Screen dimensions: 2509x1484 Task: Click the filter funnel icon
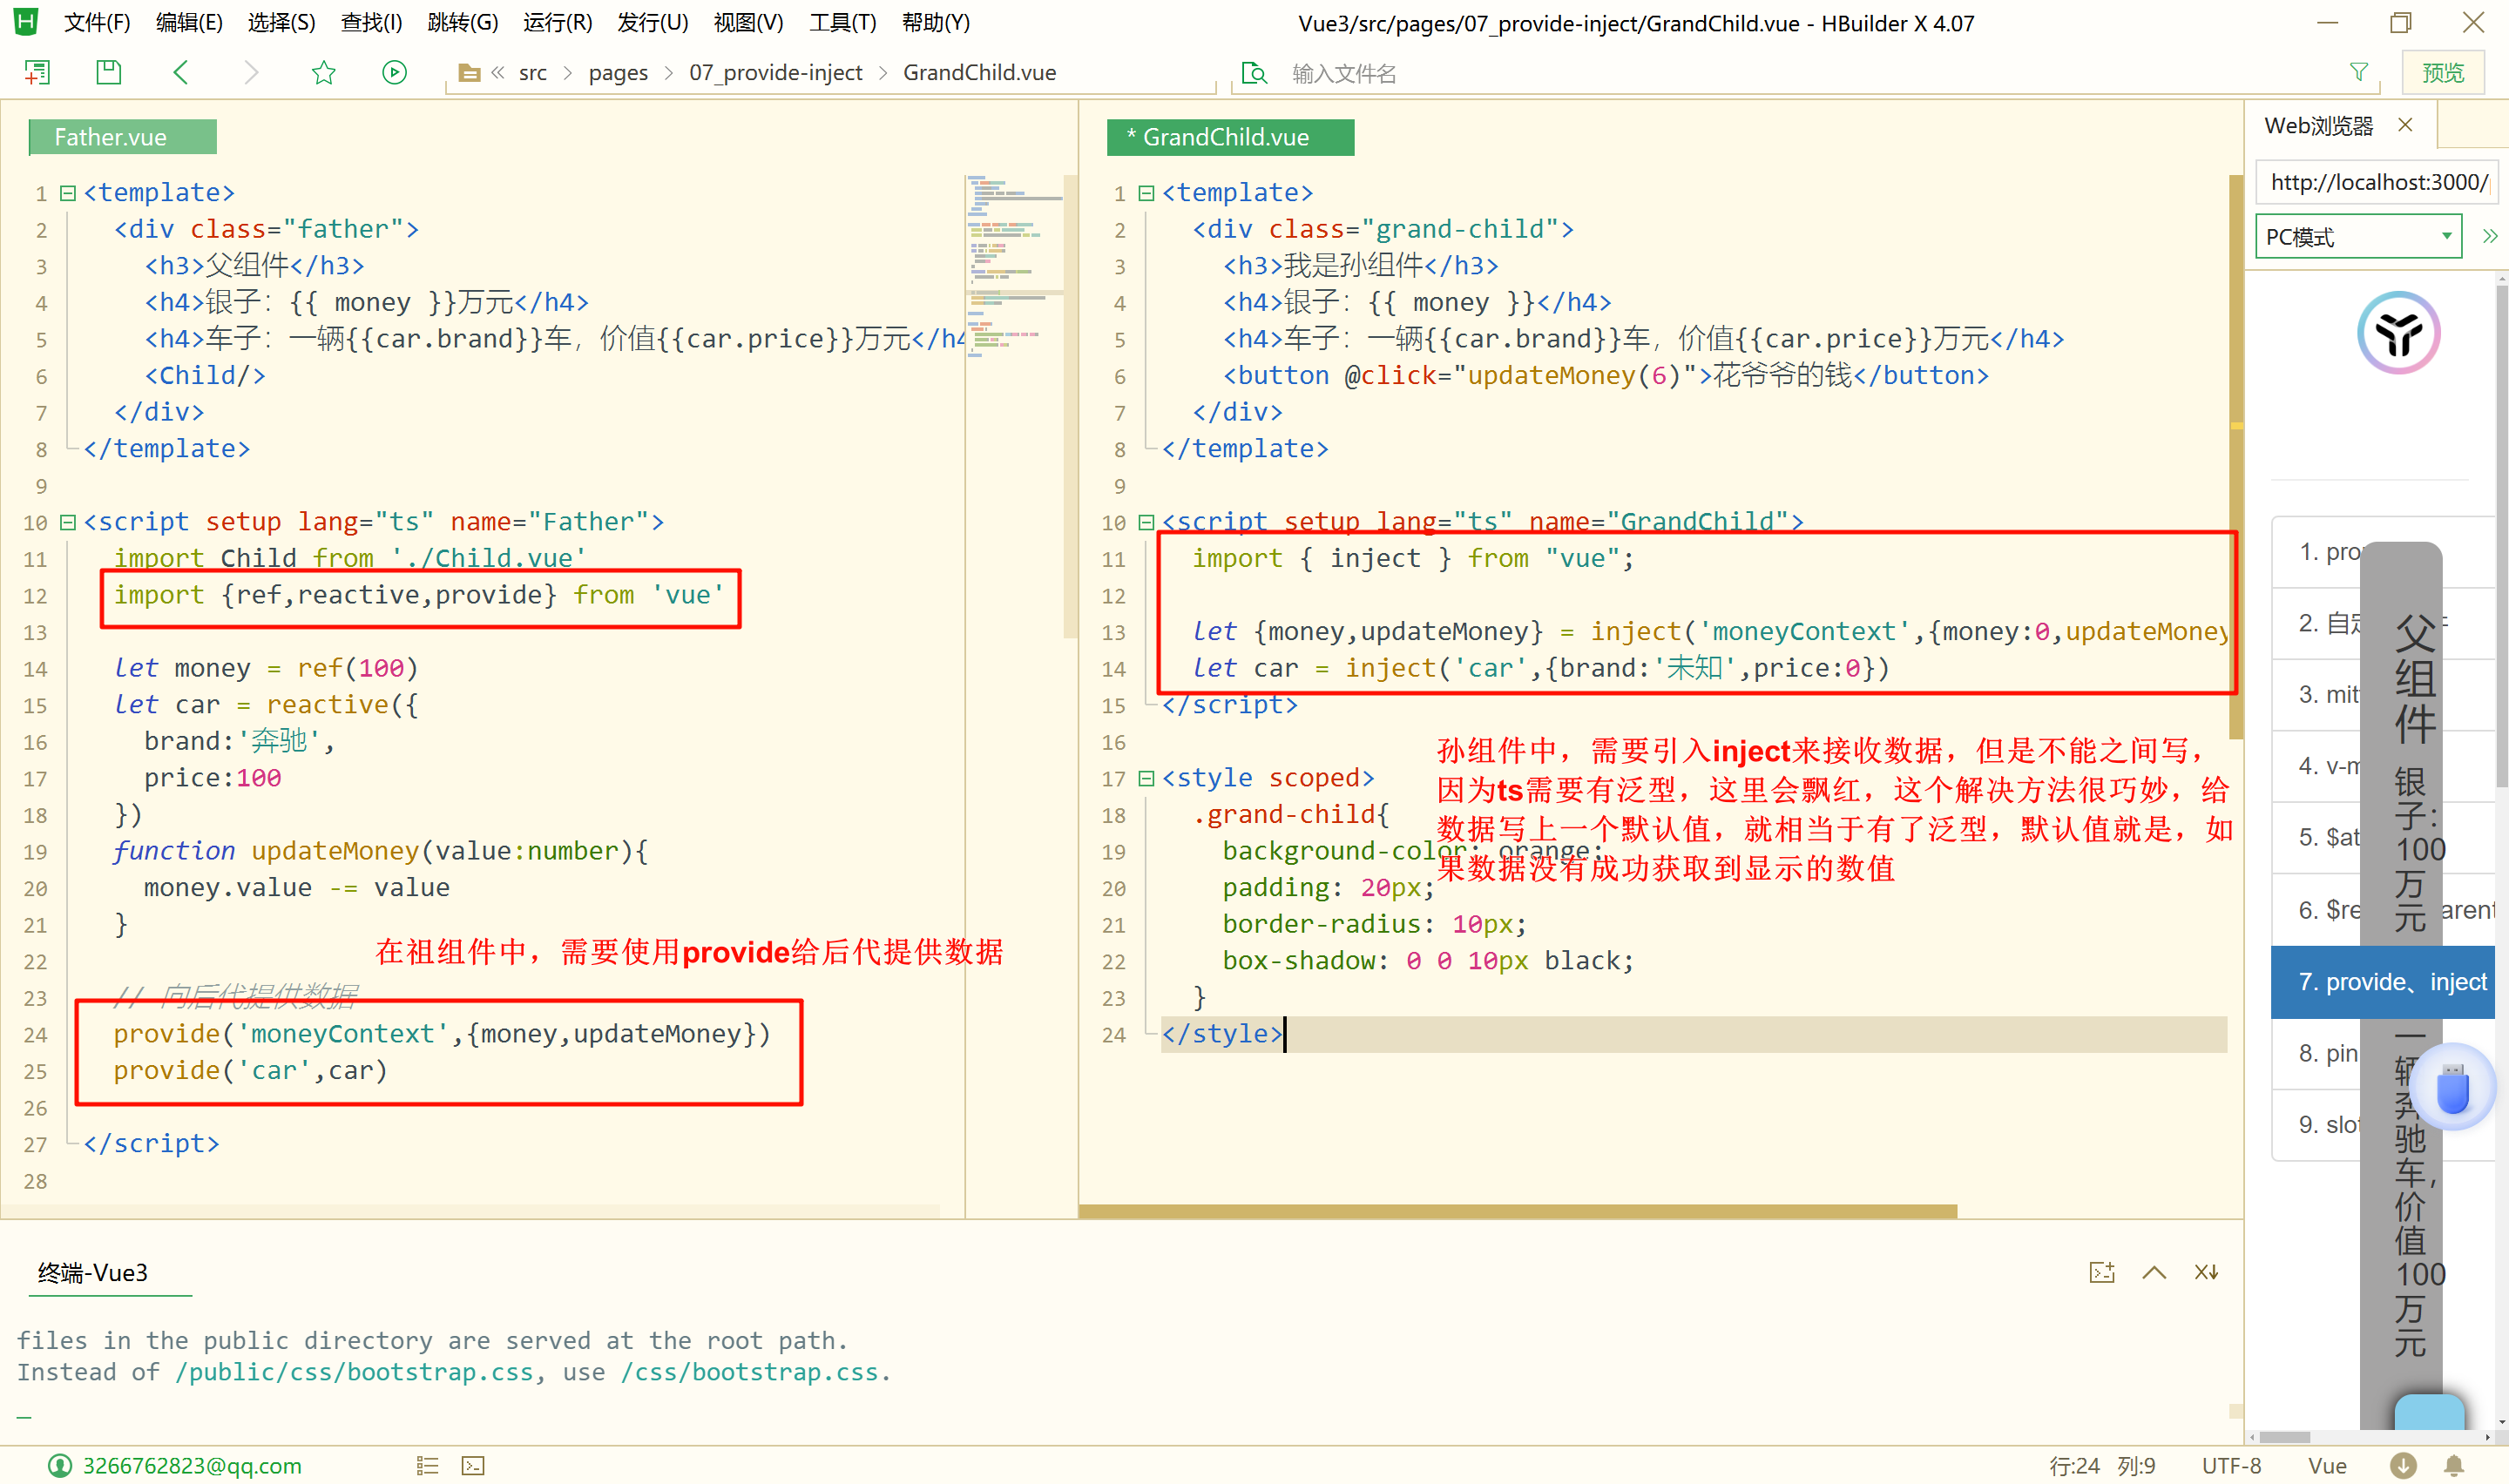(x=2358, y=72)
